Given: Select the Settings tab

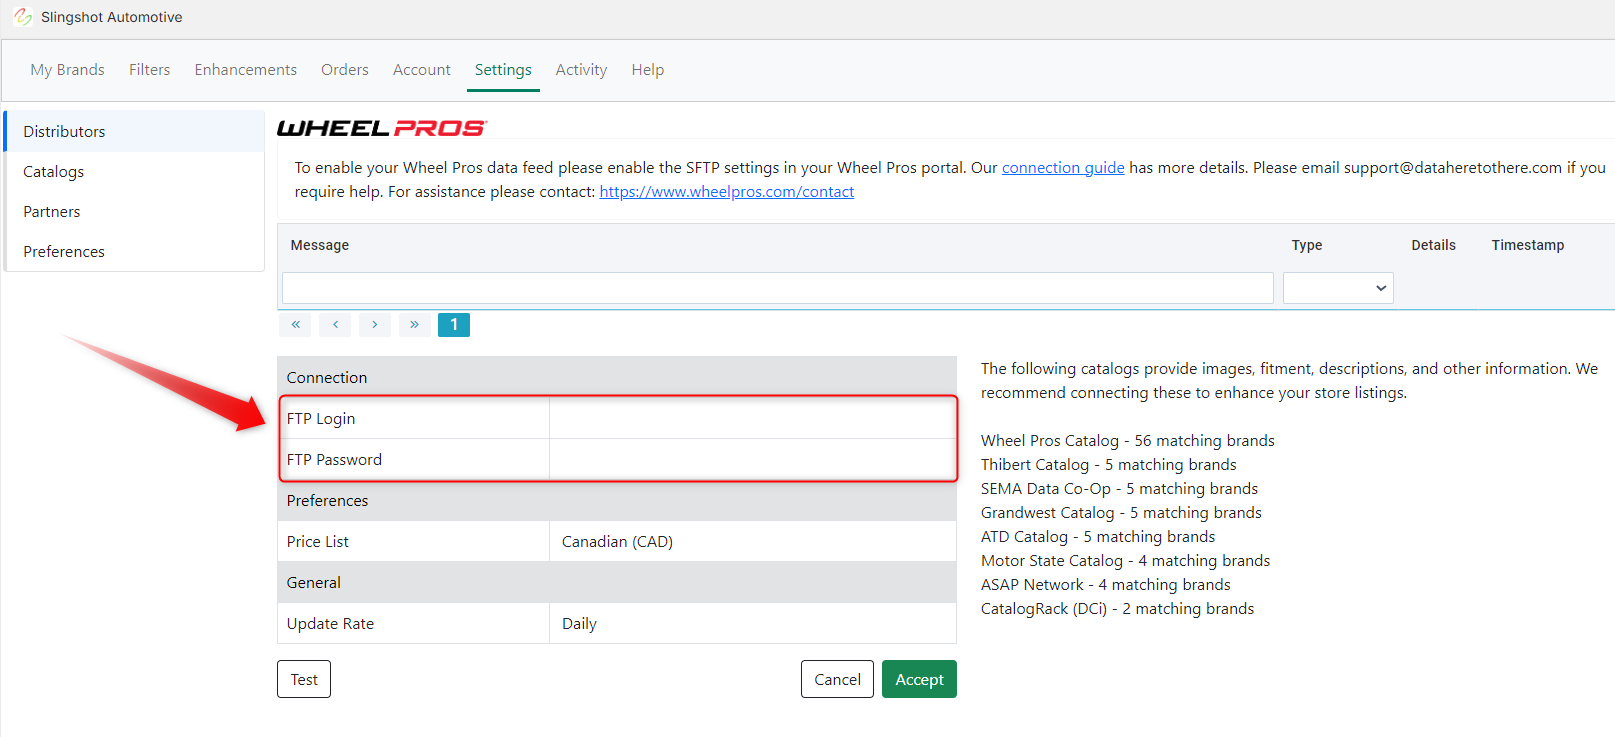Looking at the screenshot, I should [503, 70].
